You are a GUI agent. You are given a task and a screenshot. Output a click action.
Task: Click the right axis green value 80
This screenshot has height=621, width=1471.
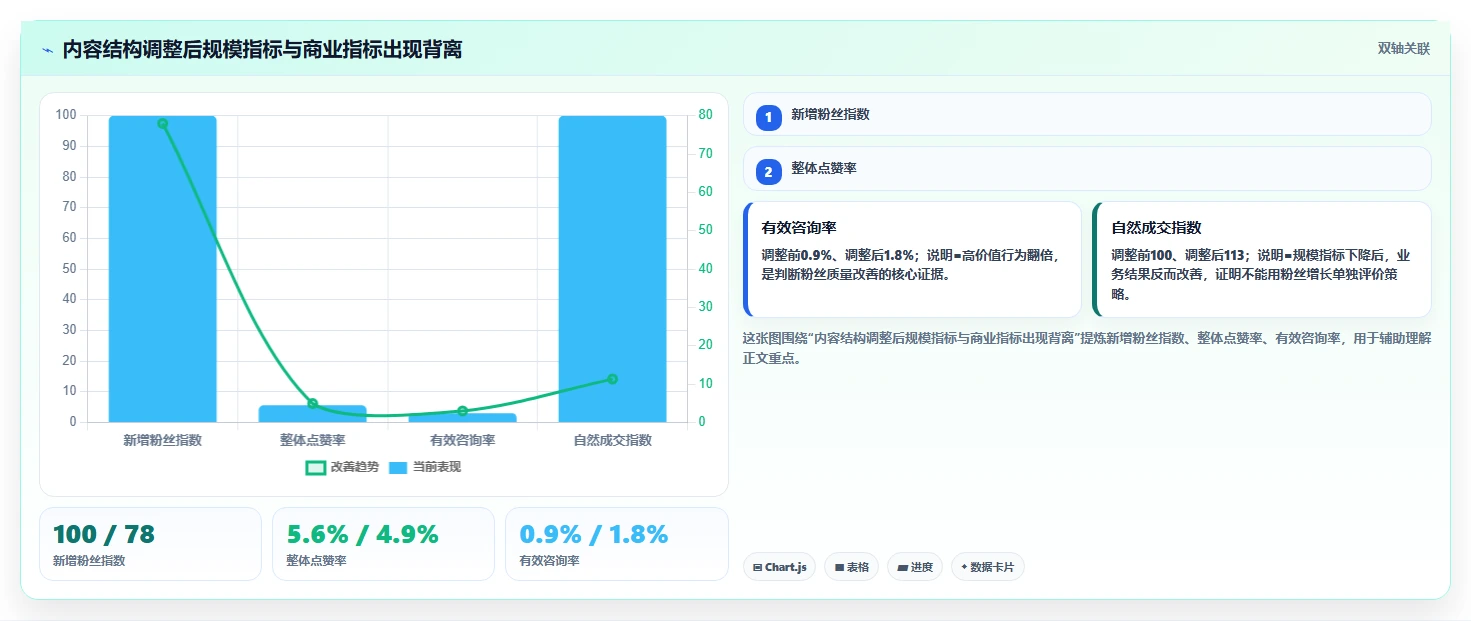(705, 115)
